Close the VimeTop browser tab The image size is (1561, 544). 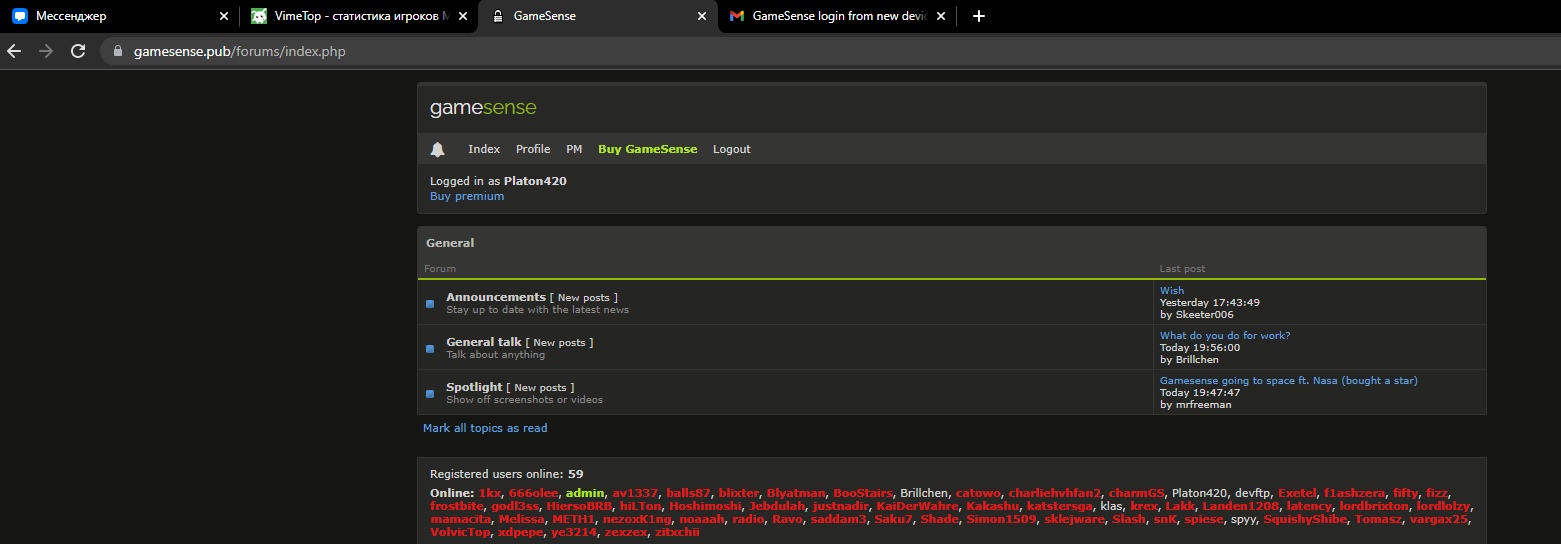pyautogui.click(x=463, y=16)
